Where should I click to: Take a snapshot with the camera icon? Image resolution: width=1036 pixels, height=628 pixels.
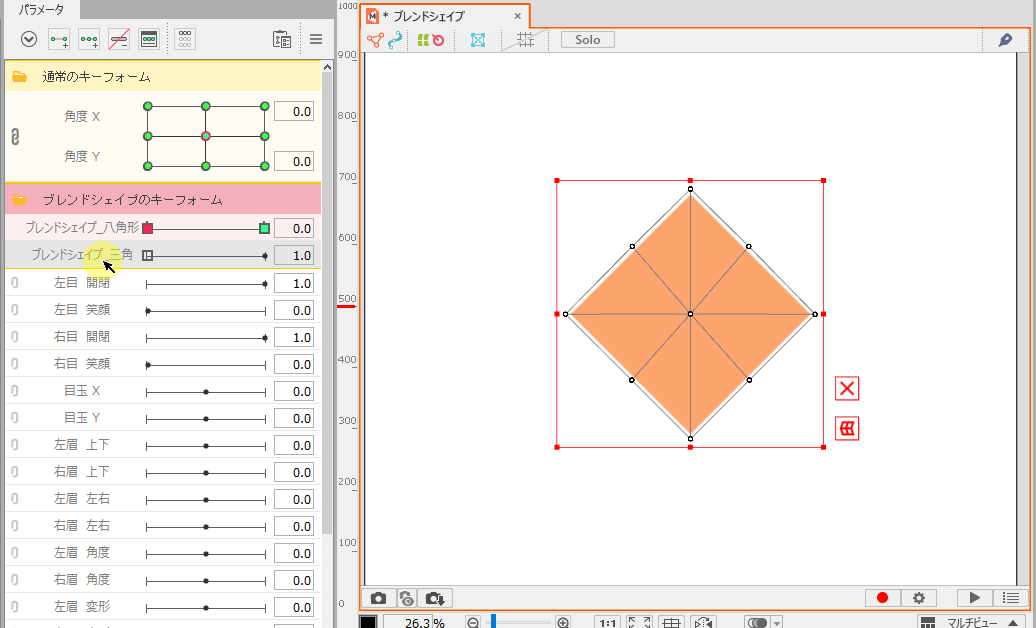pos(379,597)
